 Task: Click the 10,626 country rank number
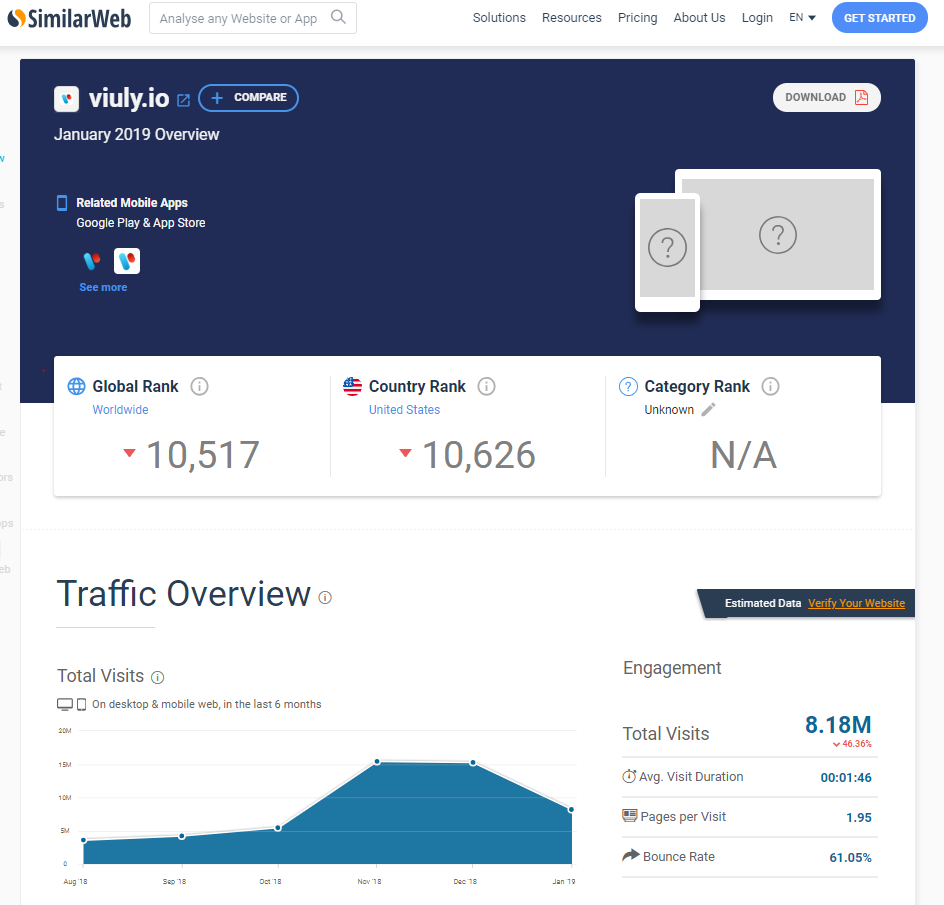point(479,455)
